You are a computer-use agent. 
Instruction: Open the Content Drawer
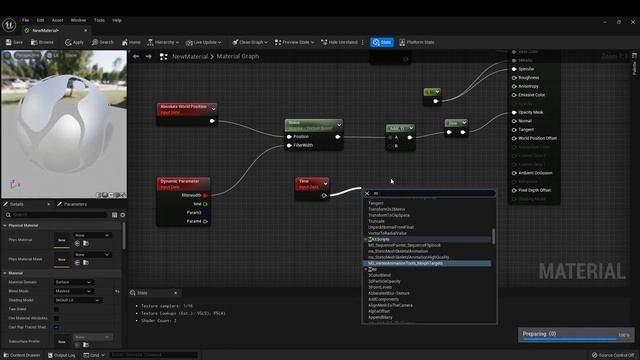(22, 355)
